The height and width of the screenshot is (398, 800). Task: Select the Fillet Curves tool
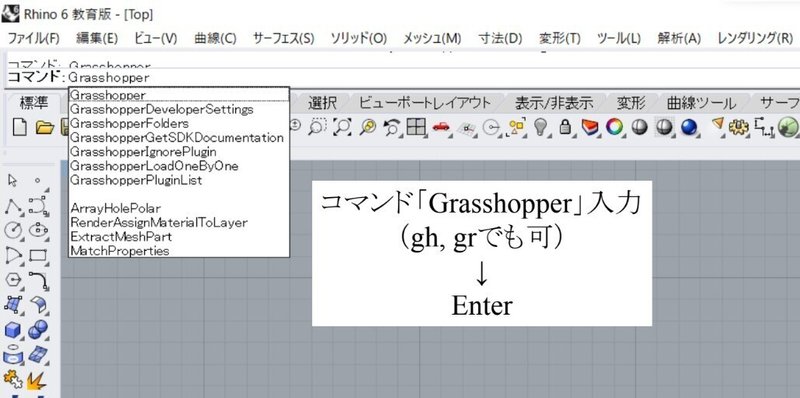(x=38, y=280)
